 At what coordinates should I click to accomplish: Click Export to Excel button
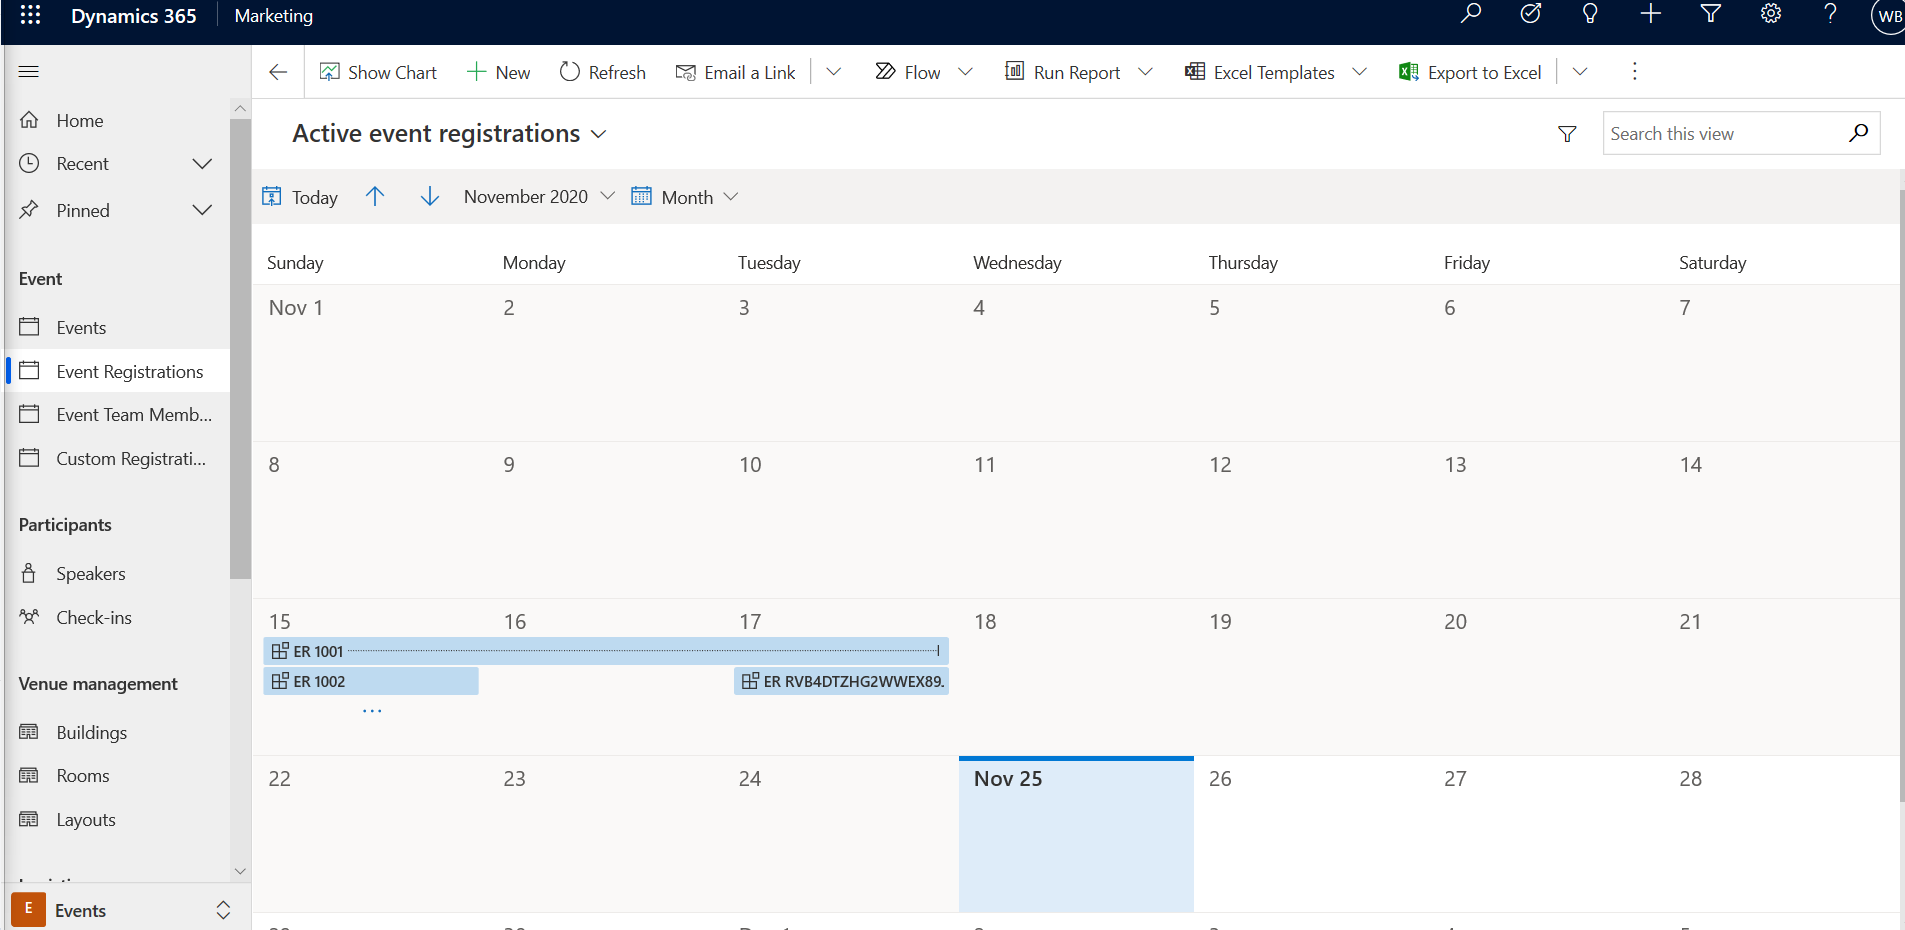point(1470,72)
